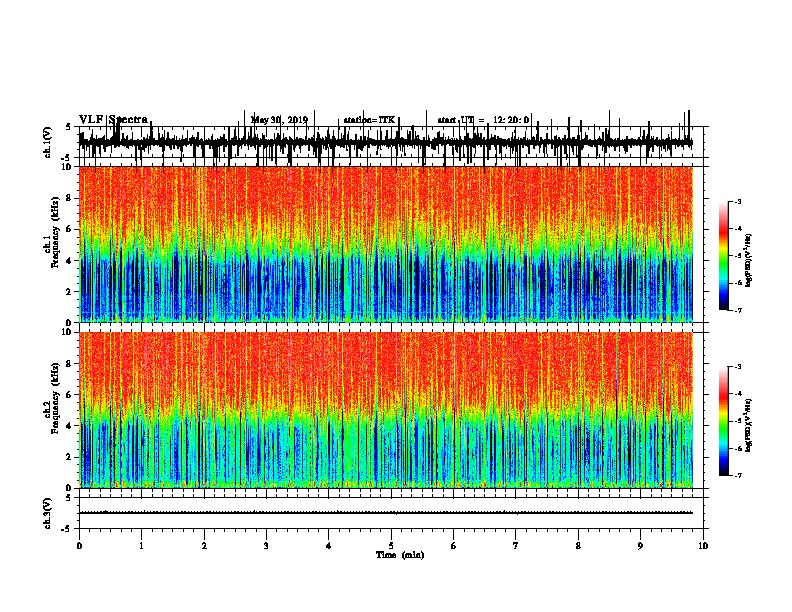The height and width of the screenshot is (612, 792).
Task: Click the ch.2 spectrogram panel
Action: click(386, 410)
